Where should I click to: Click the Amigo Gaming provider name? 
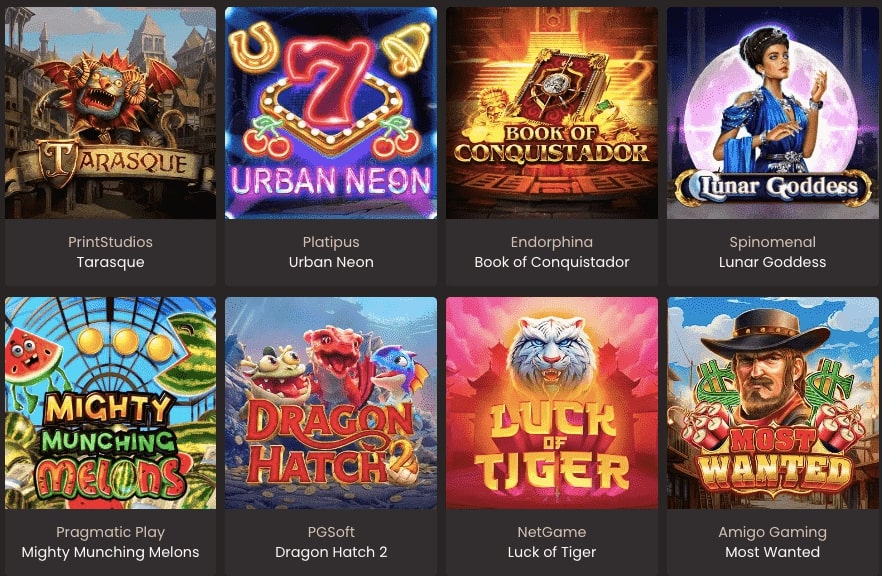click(x=772, y=532)
